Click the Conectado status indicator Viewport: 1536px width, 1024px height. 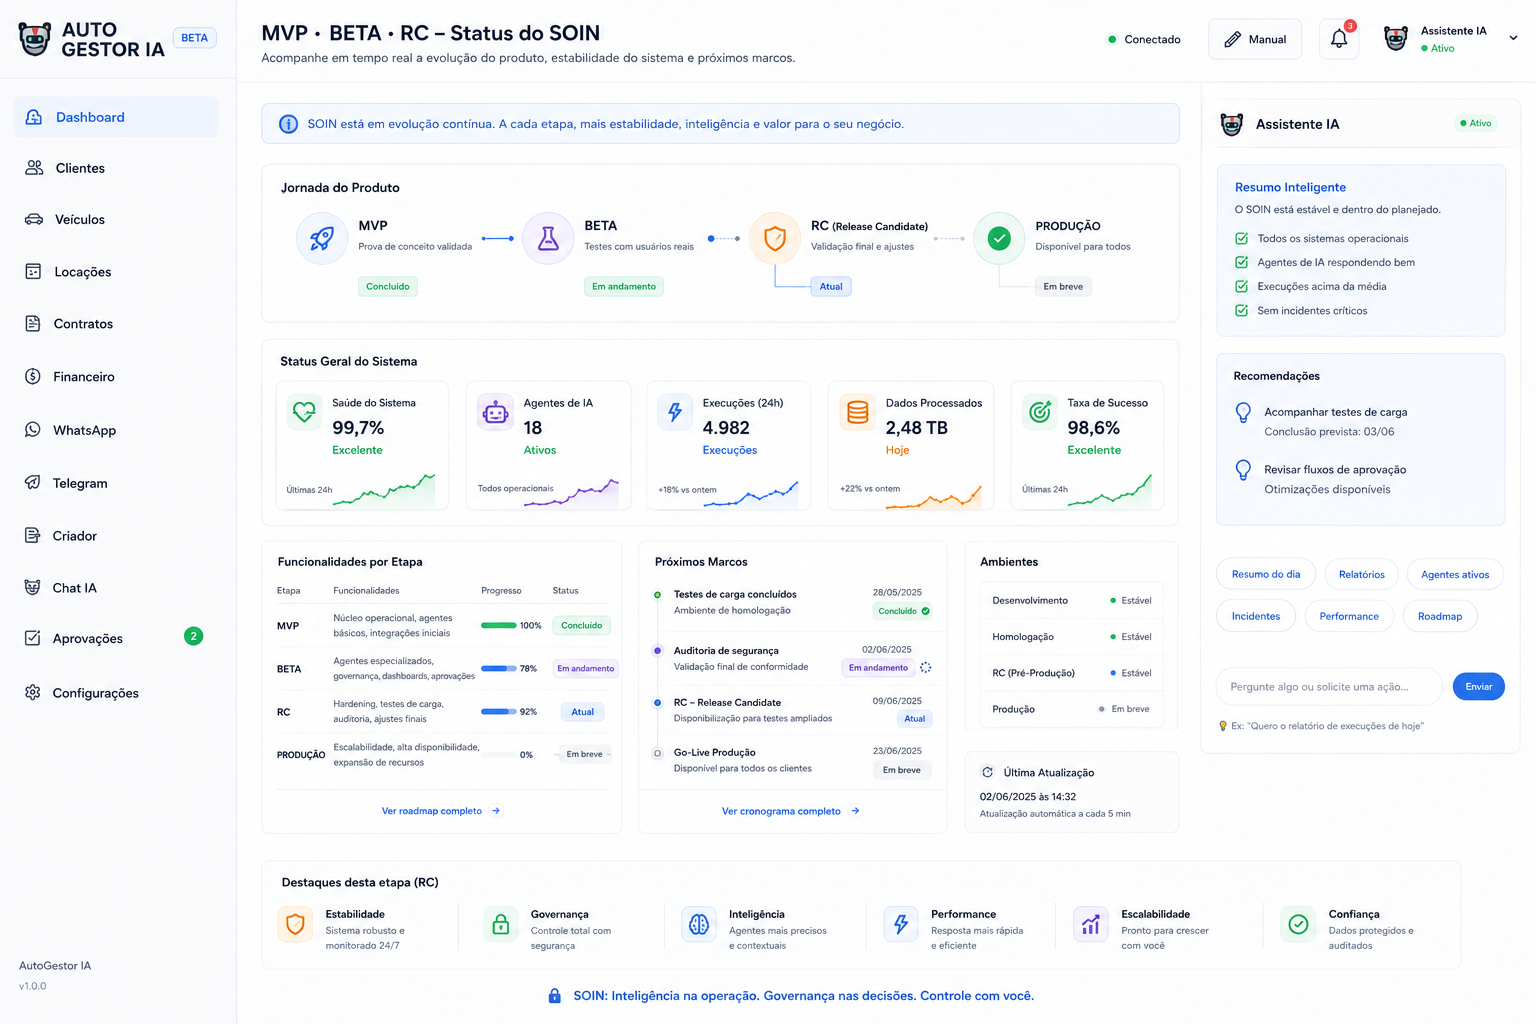pyautogui.click(x=1144, y=39)
